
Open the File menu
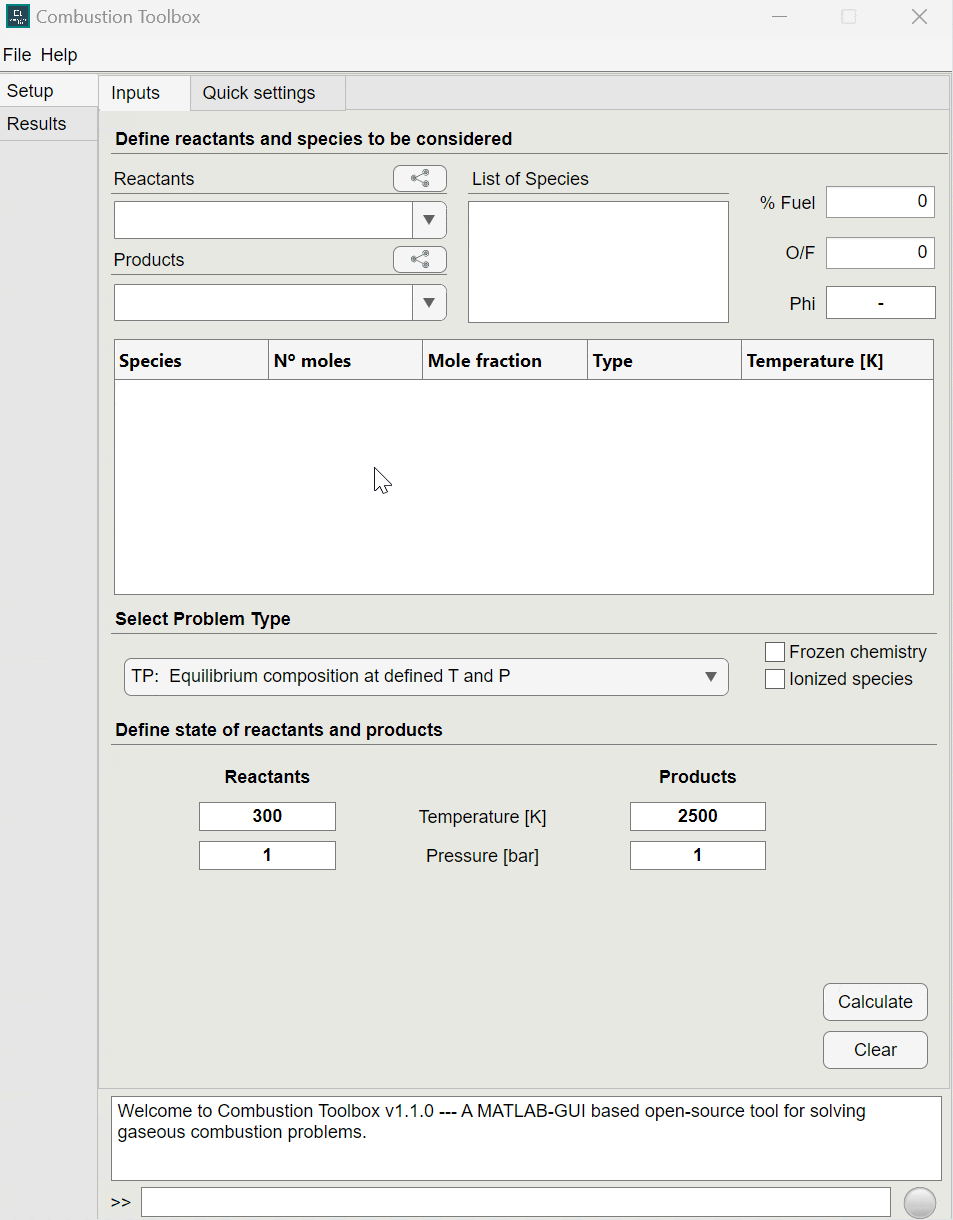click(x=17, y=55)
